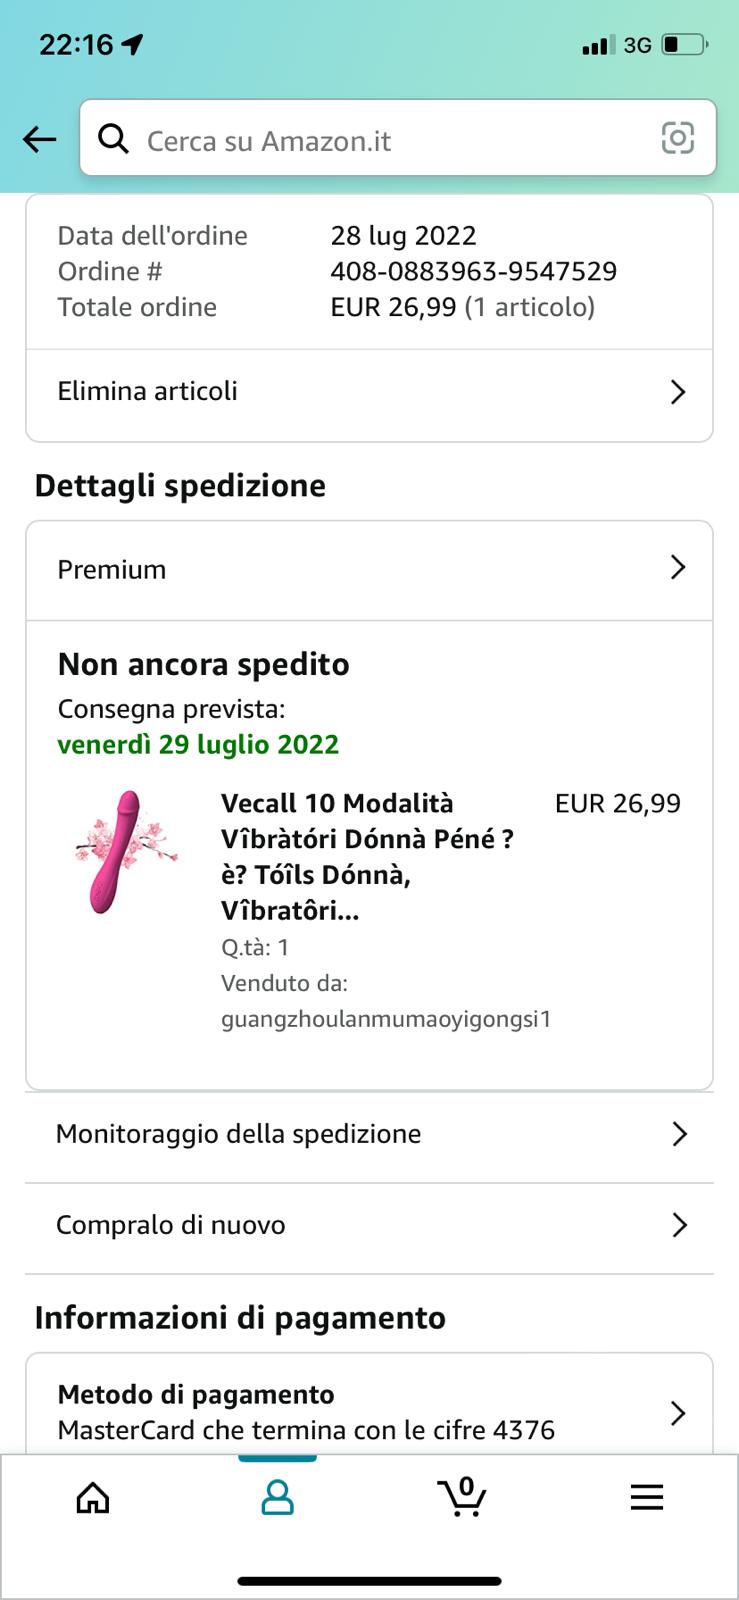
Task: Expand Monitoraggio della spedizione chevron
Action: tap(679, 1134)
